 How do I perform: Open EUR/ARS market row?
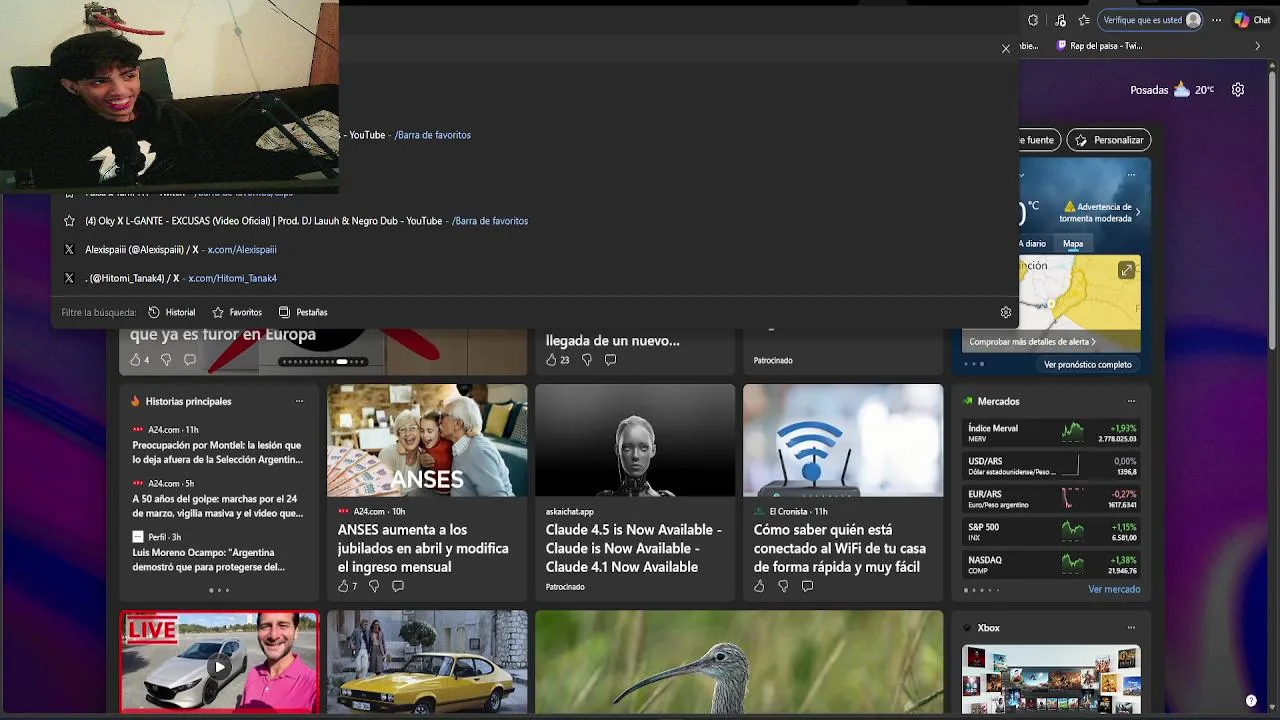point(1052,499)
